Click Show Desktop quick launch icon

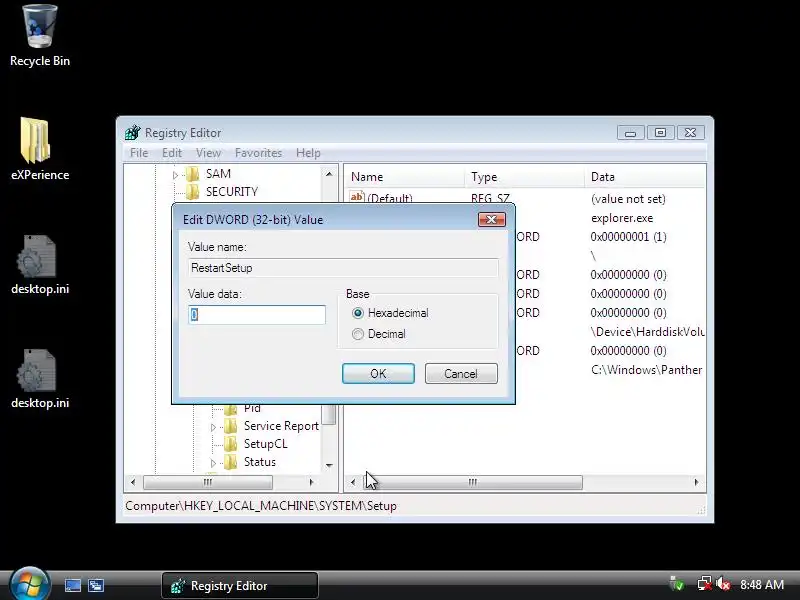[73, 585]
